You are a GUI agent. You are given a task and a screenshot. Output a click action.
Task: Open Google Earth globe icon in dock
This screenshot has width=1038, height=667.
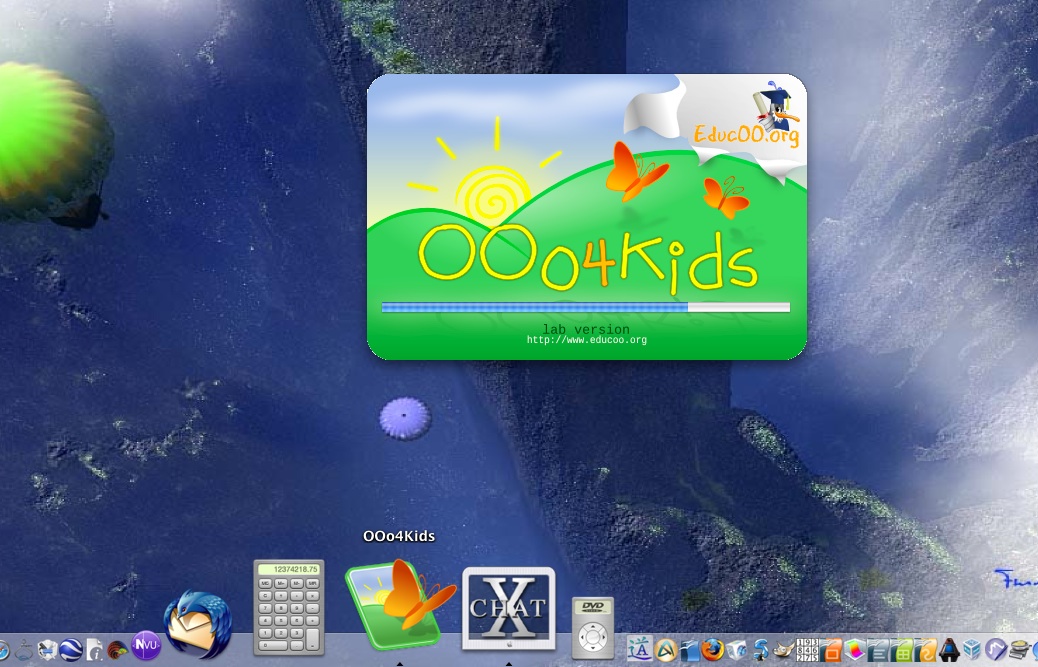(x=70, y=650)
